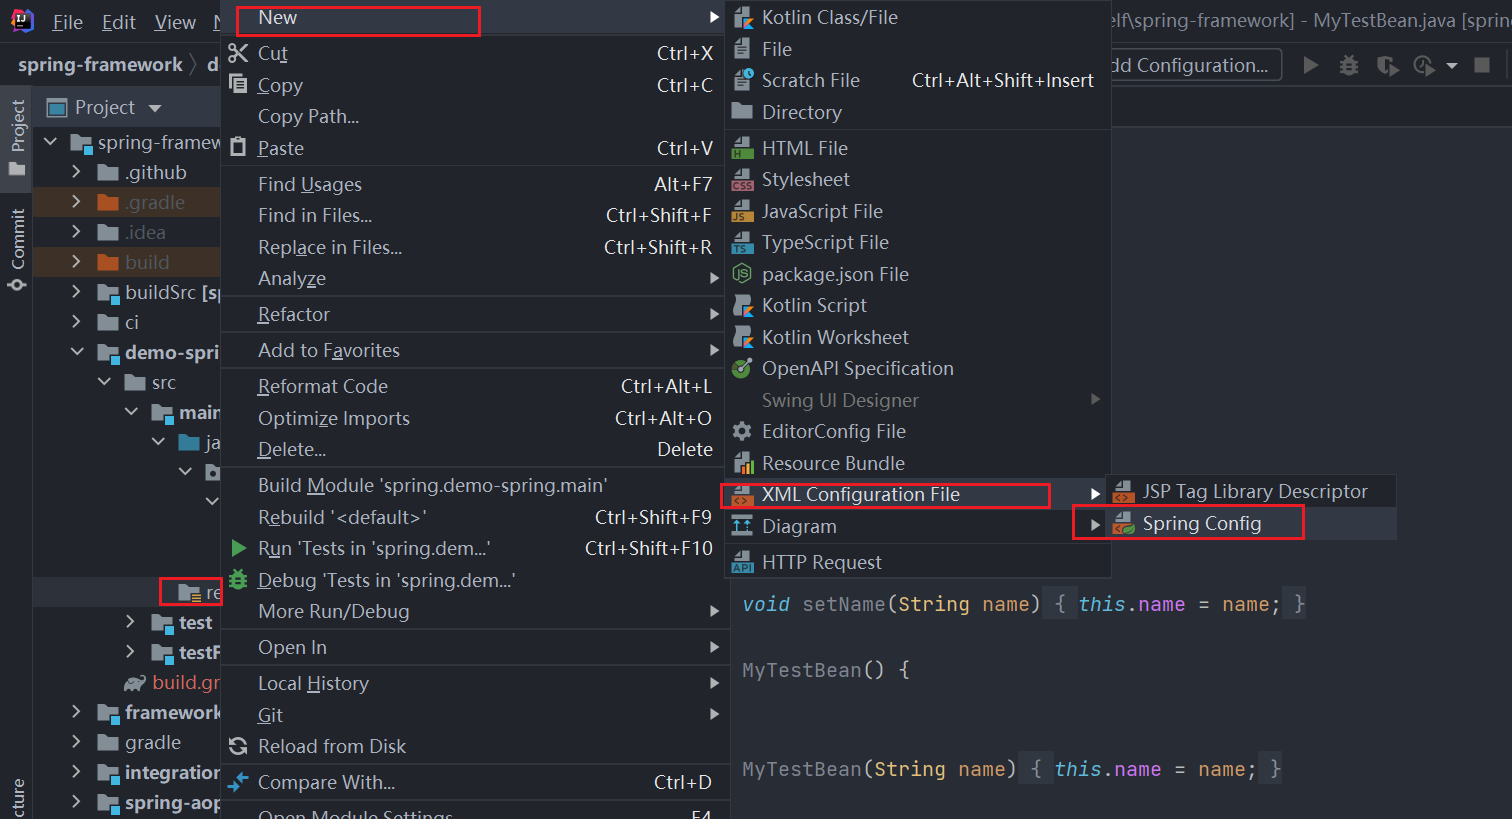Screen dimensions: 1512x819
Task: Click the Copy icon in context menu
Action: (x=238, y=84)
